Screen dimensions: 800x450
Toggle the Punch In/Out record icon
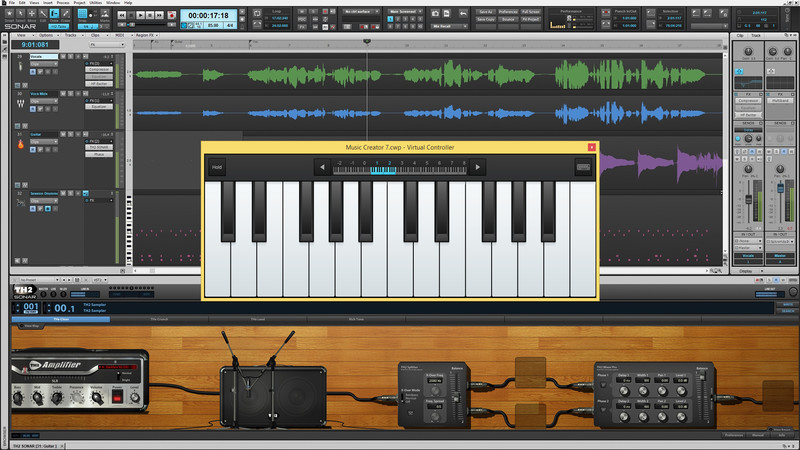pyautogui.click(x=606, y=13)
